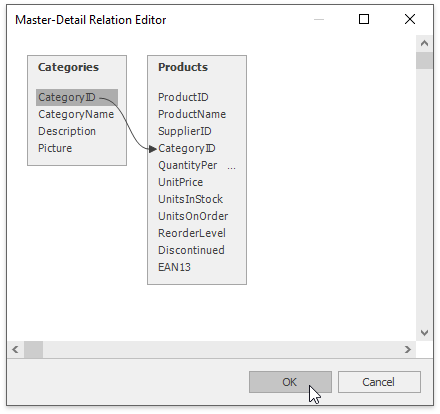Select SupplierID in the Products table
Viewport: 440px width, 414px height.
coord(185,131)
